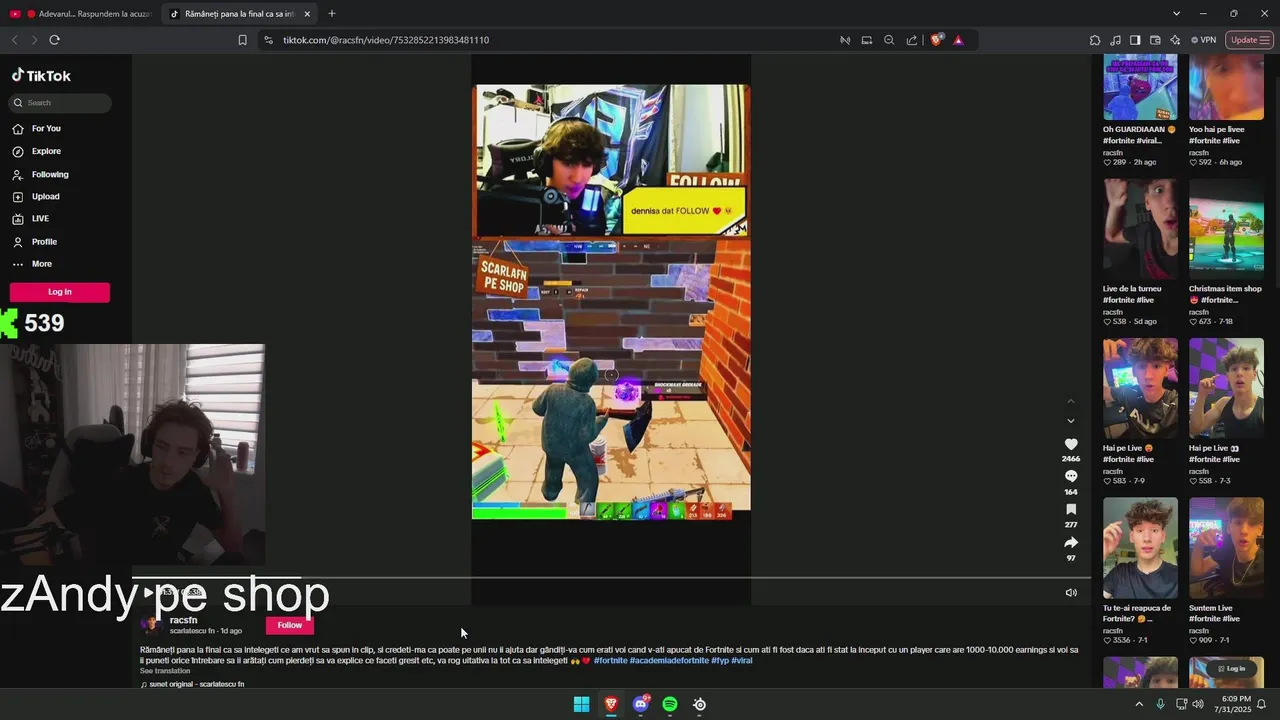Viewport: 1280px width, 720px height.
Task: Open the Windows Start menu
Action: pyautogui.click(x=581, y=704)
